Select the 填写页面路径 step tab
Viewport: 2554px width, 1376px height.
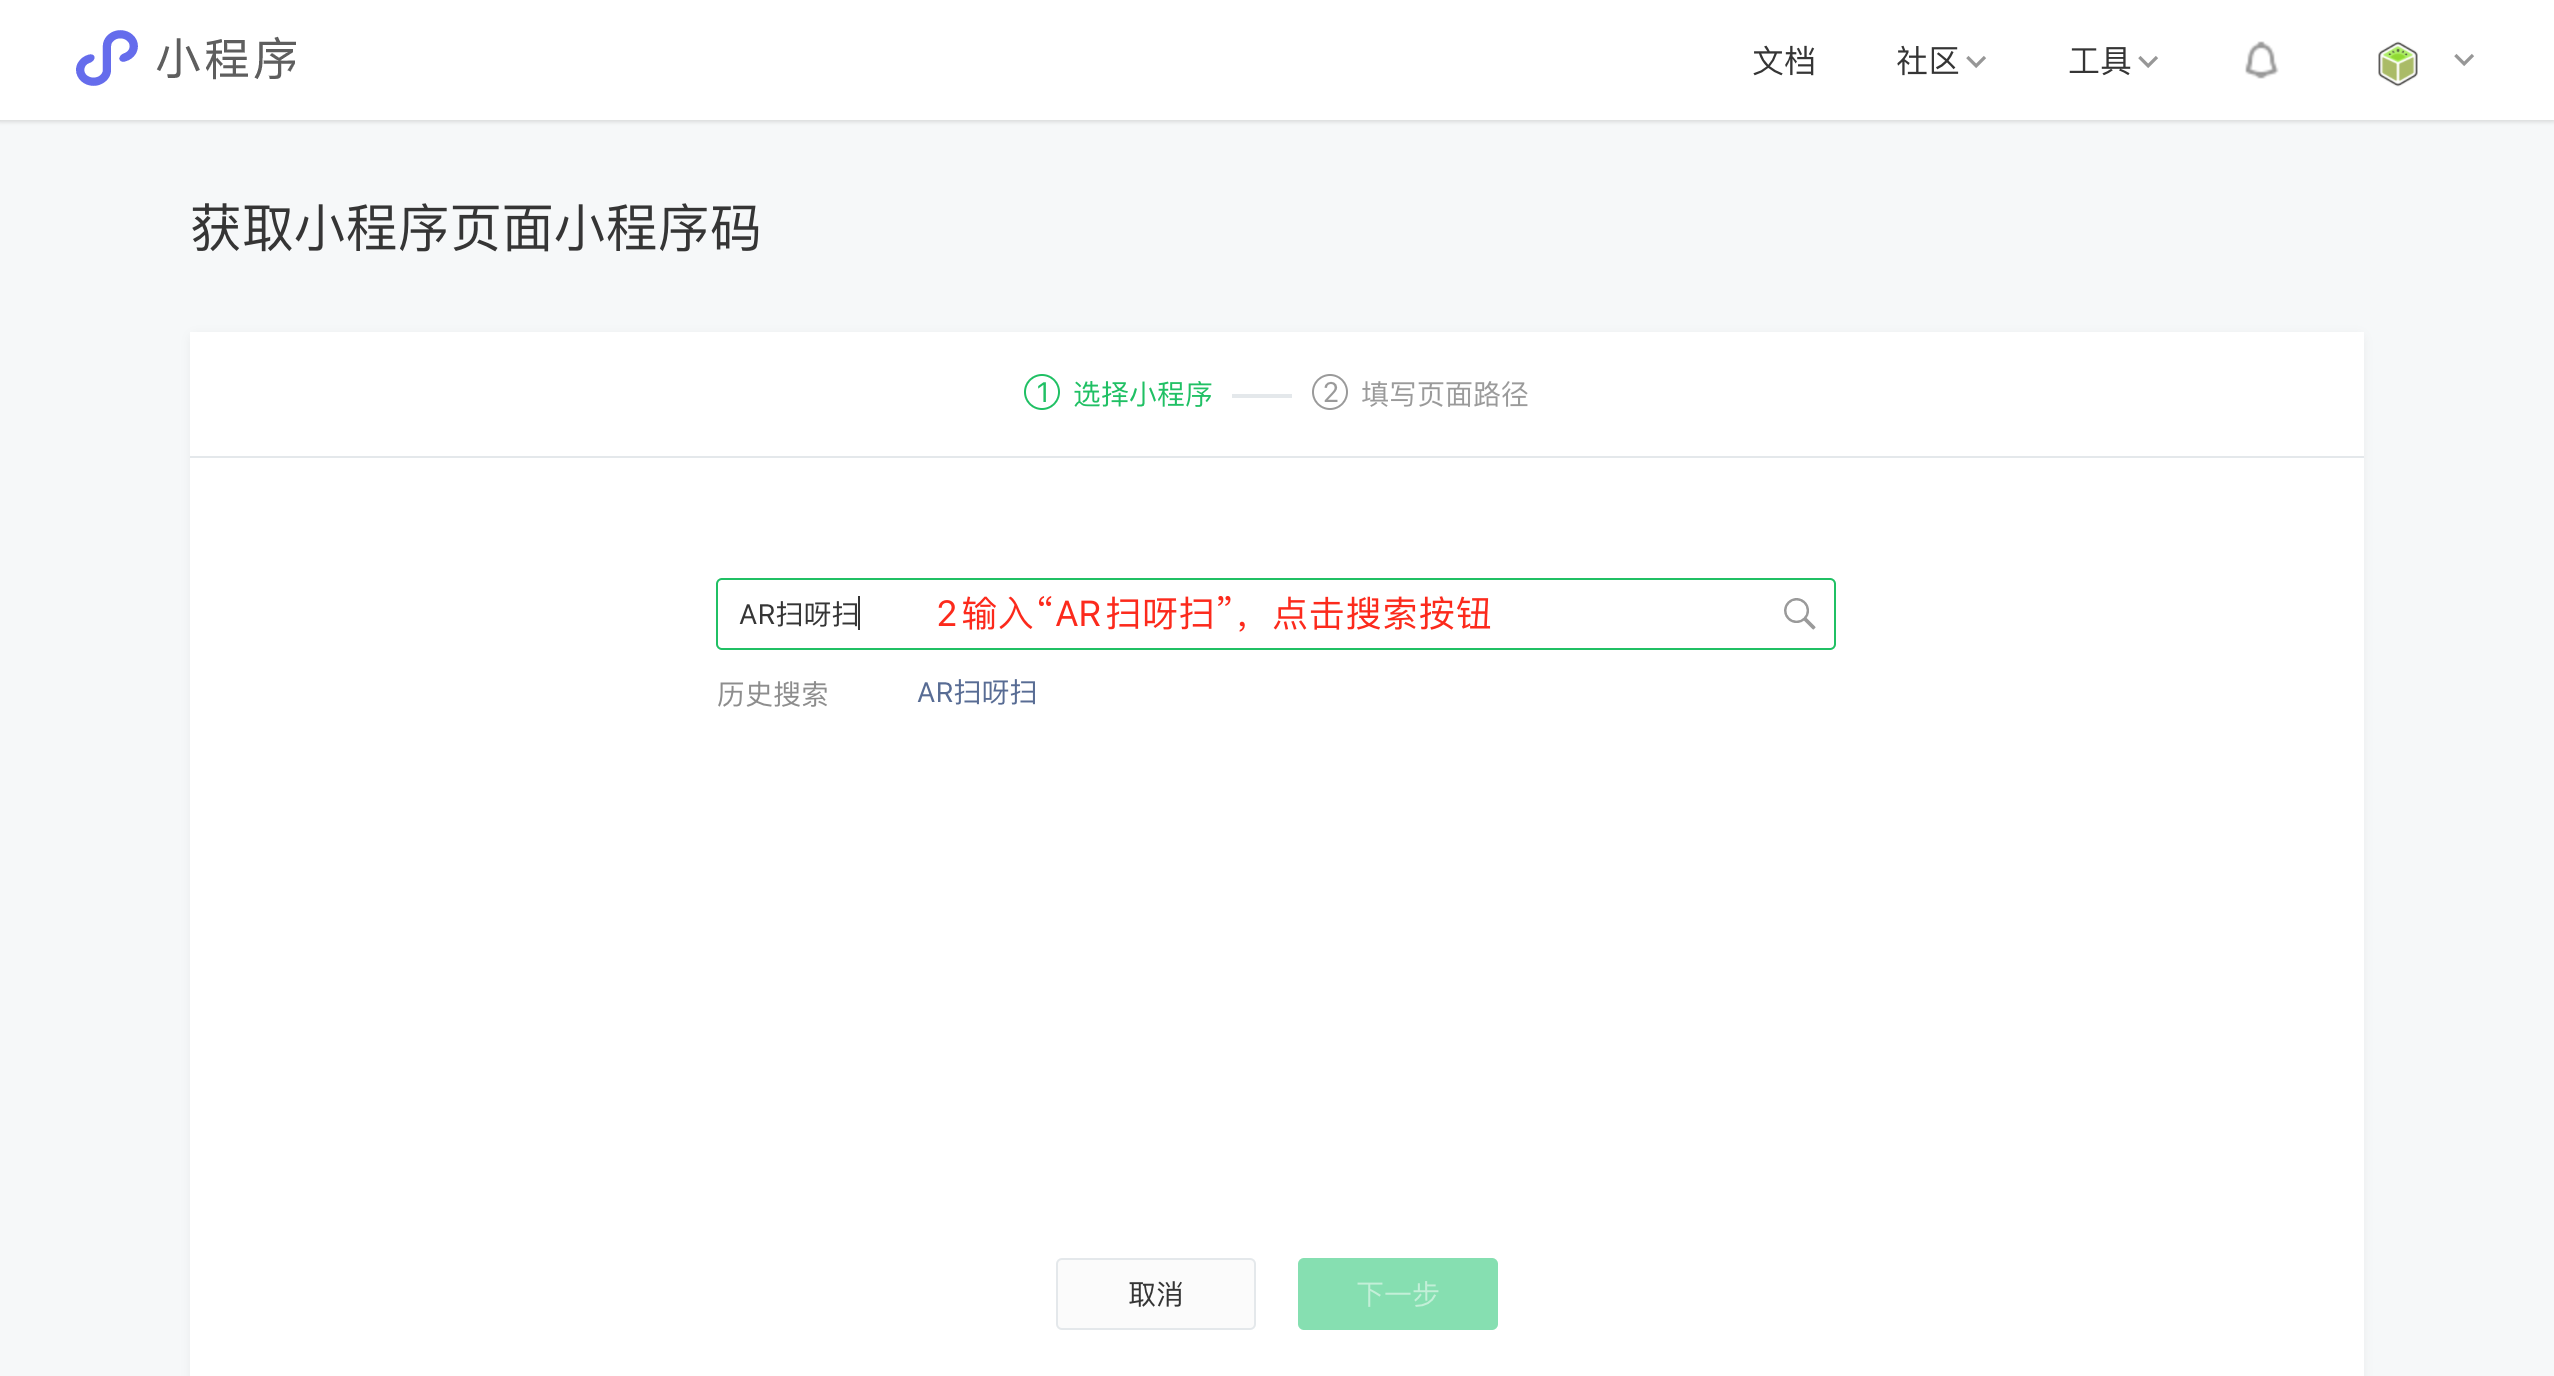point(1444,394)
